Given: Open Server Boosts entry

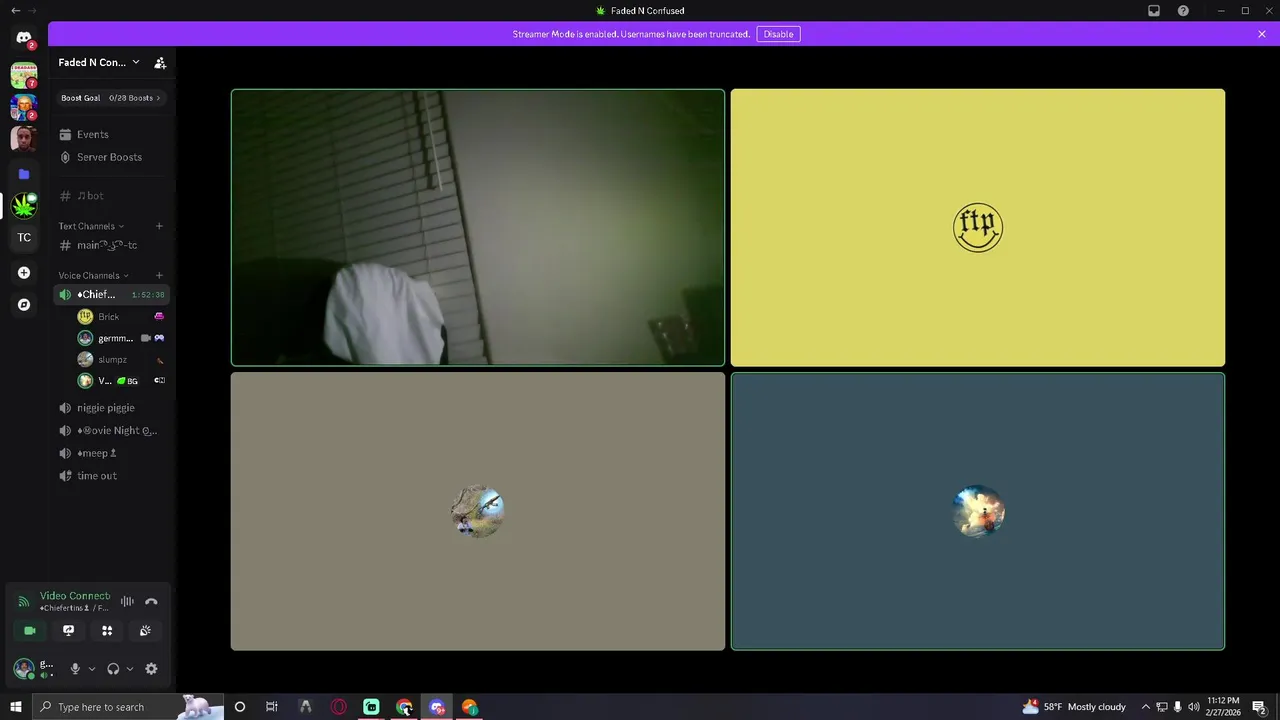Looking at the screenshot, I should pos(111,157).
